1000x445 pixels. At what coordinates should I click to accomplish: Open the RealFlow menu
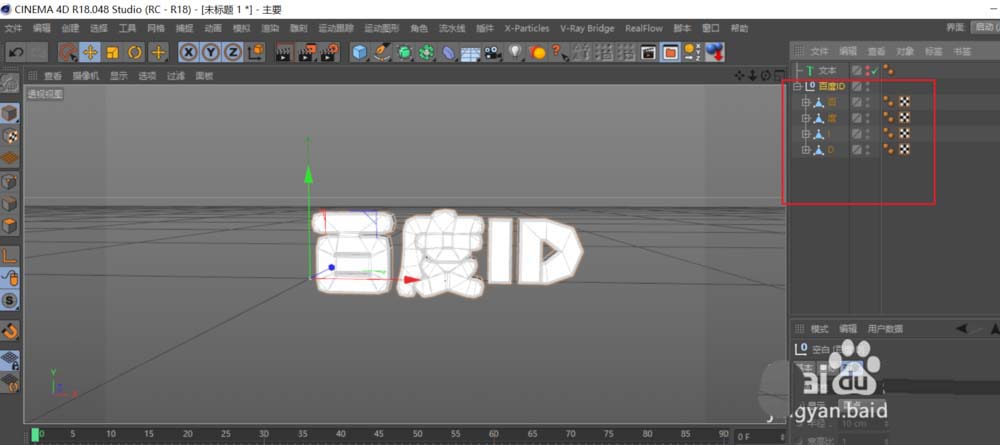click(643, 28)
